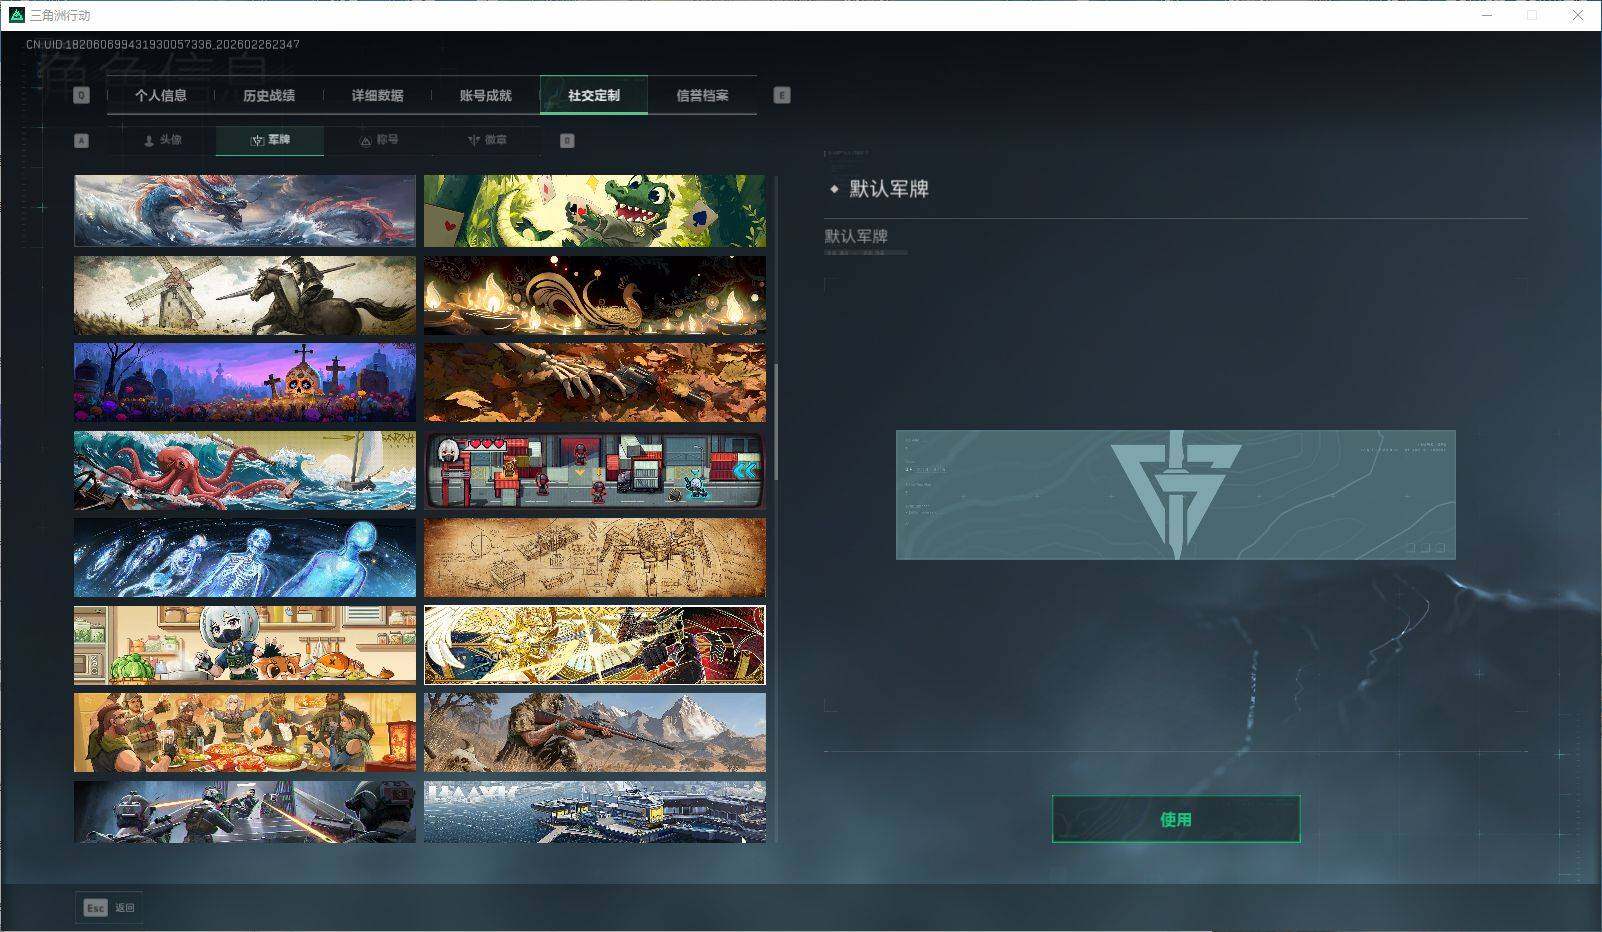The image size is (1602, 932).
Task: Pick the chibi chef kitchen dog tag
Action: pyautogui.click(x=245, y=645)
